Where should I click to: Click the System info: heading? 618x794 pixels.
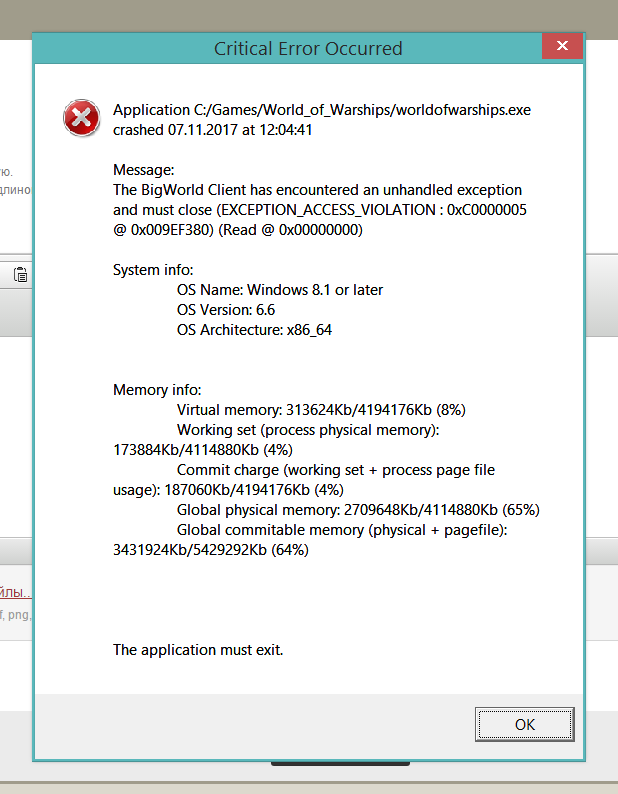[x=153, y=270]
